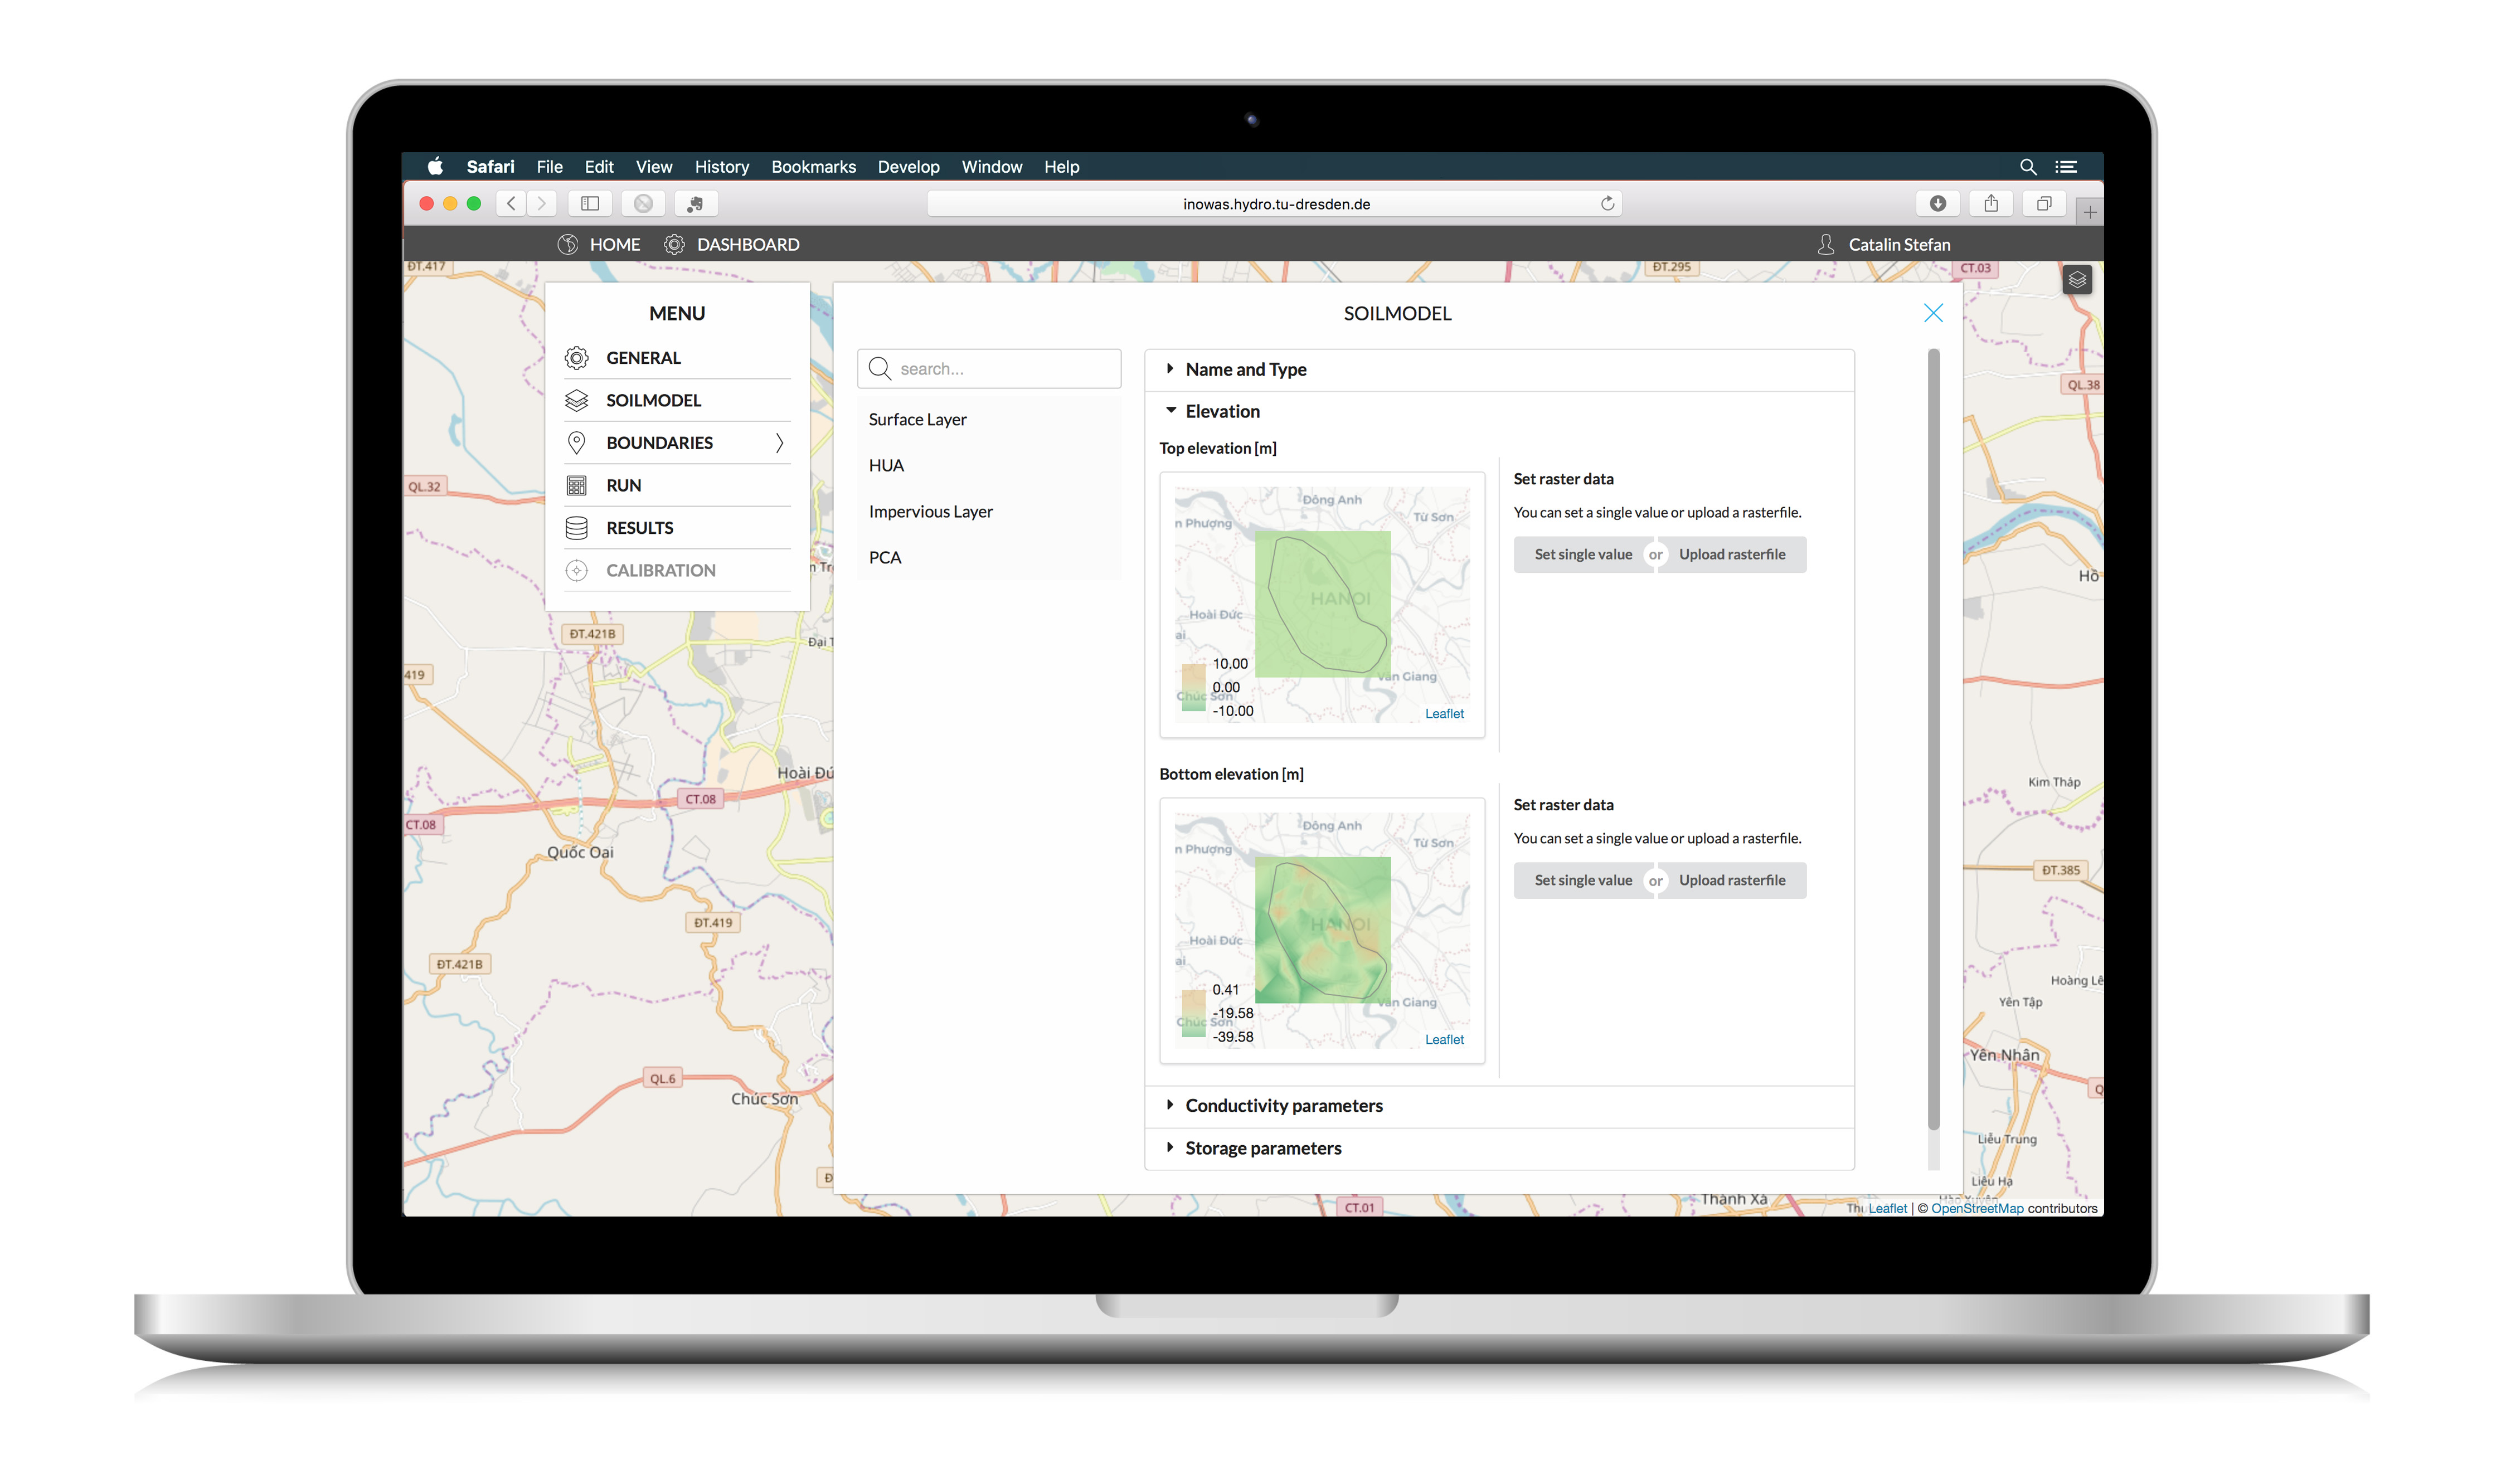
Task: Open the Window menu
Action: [x=991, y=167]
